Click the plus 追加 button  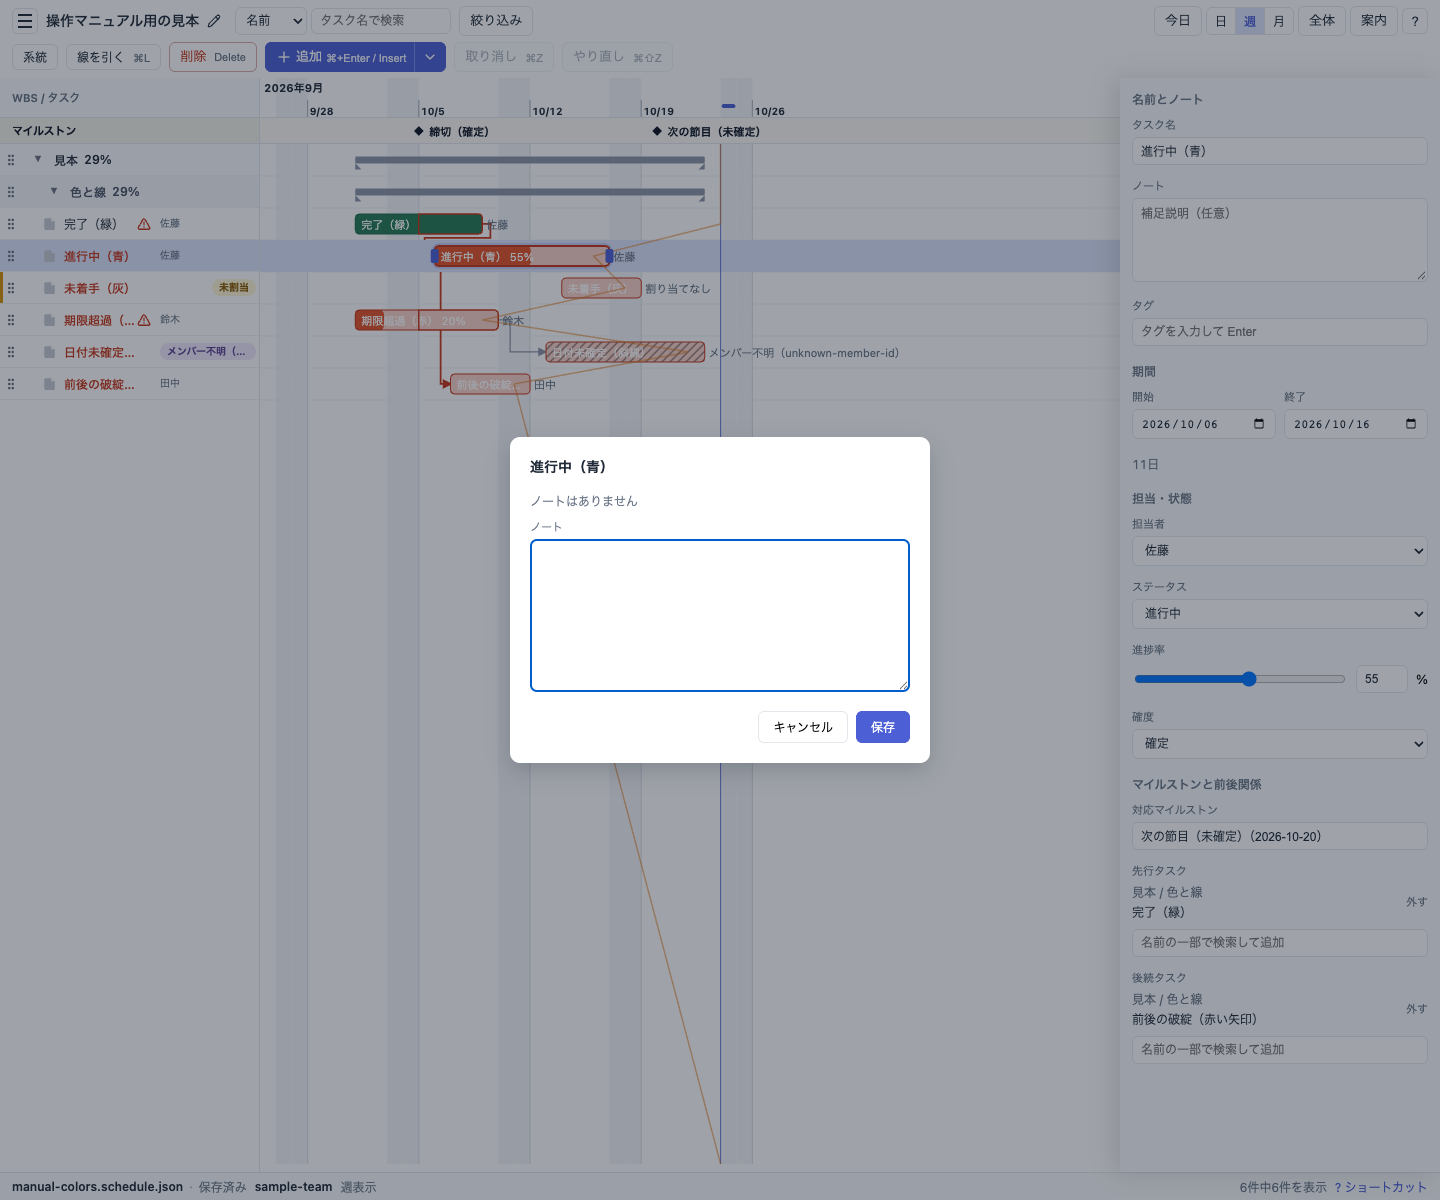click(x=342, y=57)
